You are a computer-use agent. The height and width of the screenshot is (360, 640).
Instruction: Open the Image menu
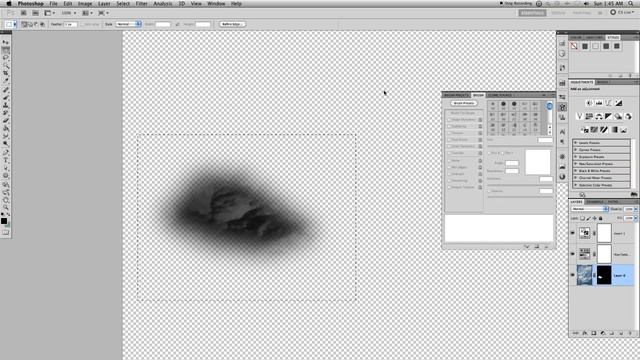(x=85, y=4)
